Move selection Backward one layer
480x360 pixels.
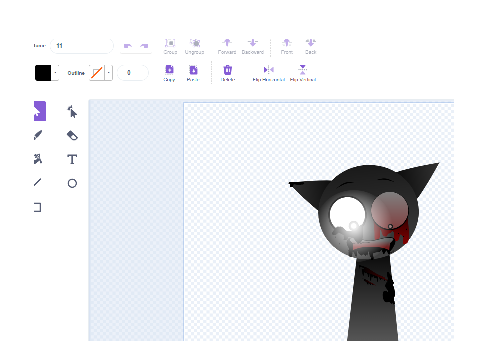(x=253, y=47)
